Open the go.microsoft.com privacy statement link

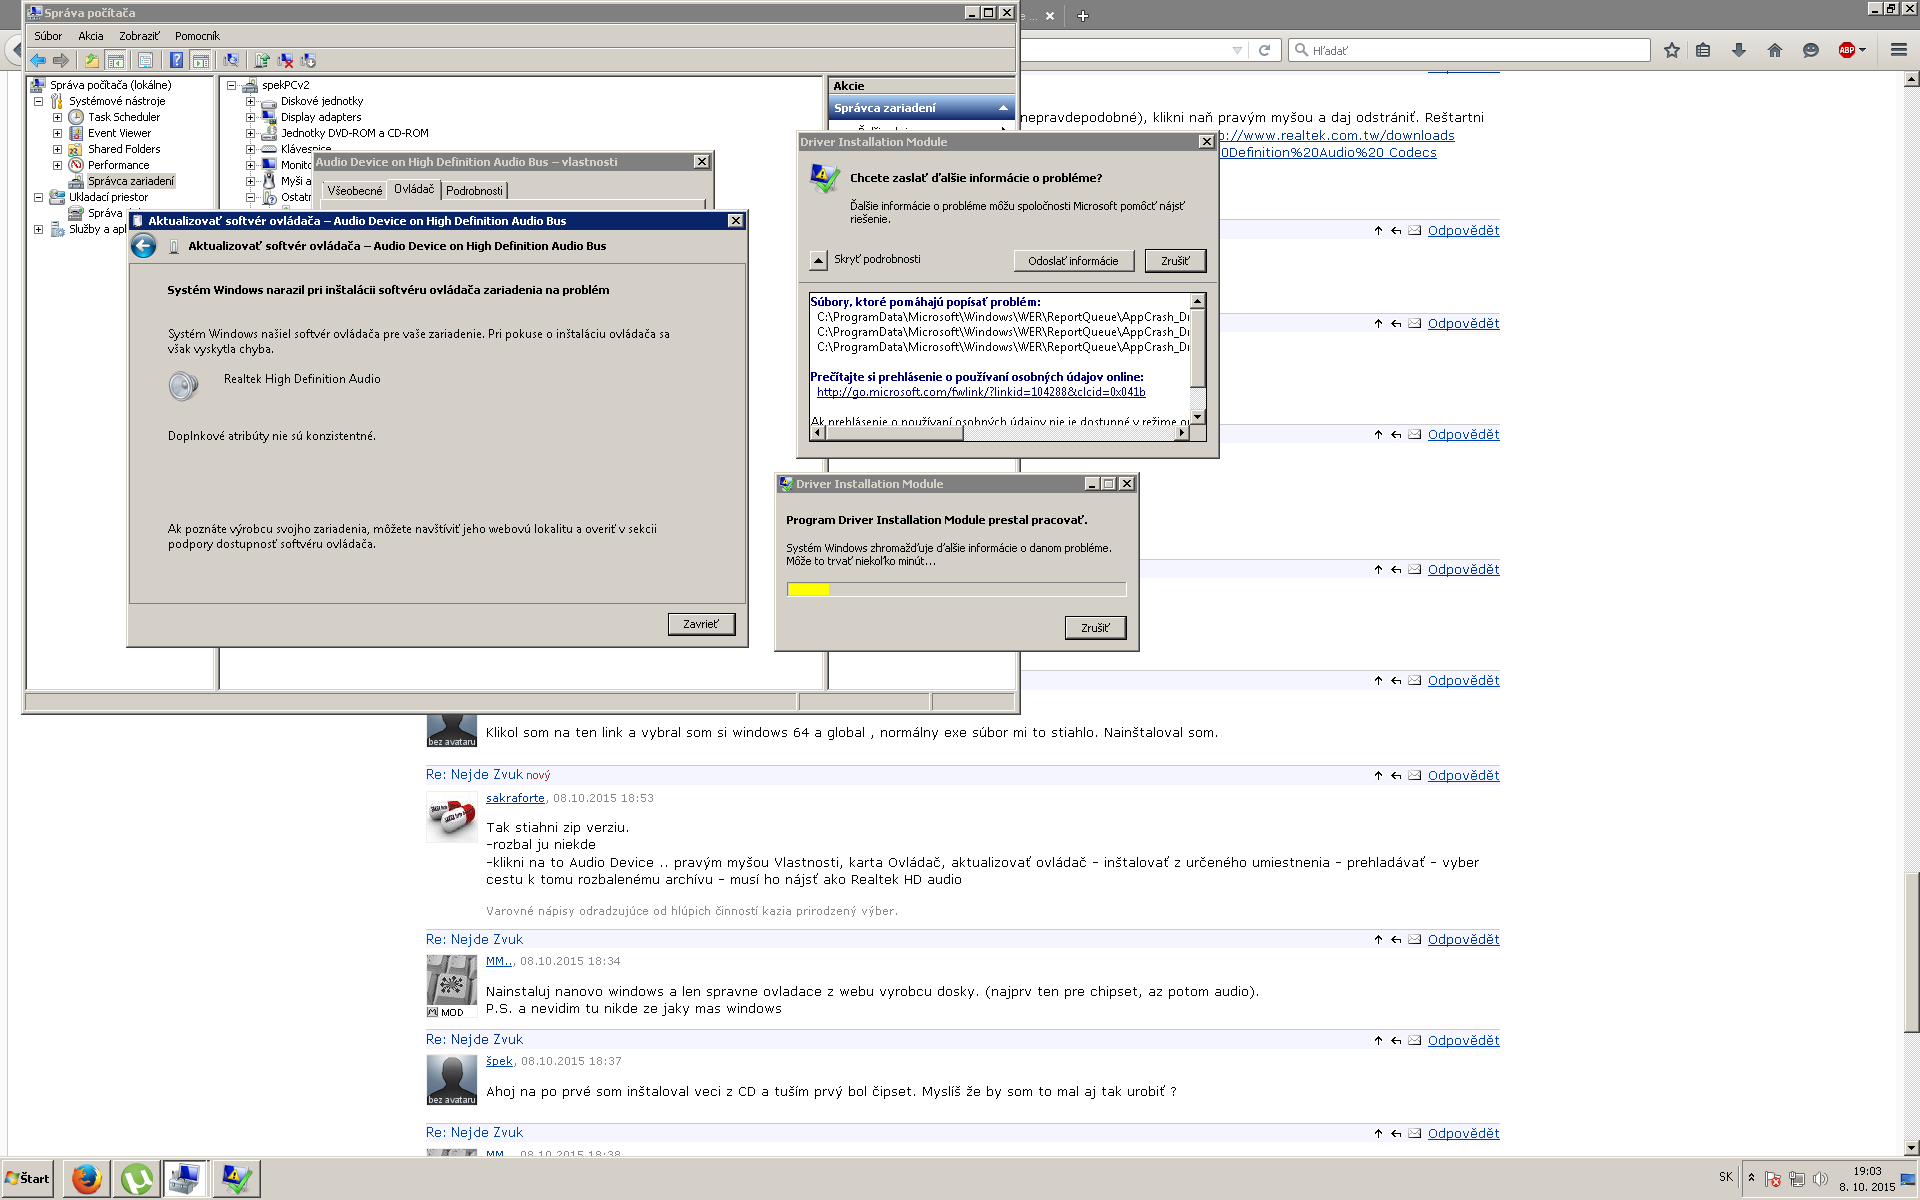(x=980, y=392)
